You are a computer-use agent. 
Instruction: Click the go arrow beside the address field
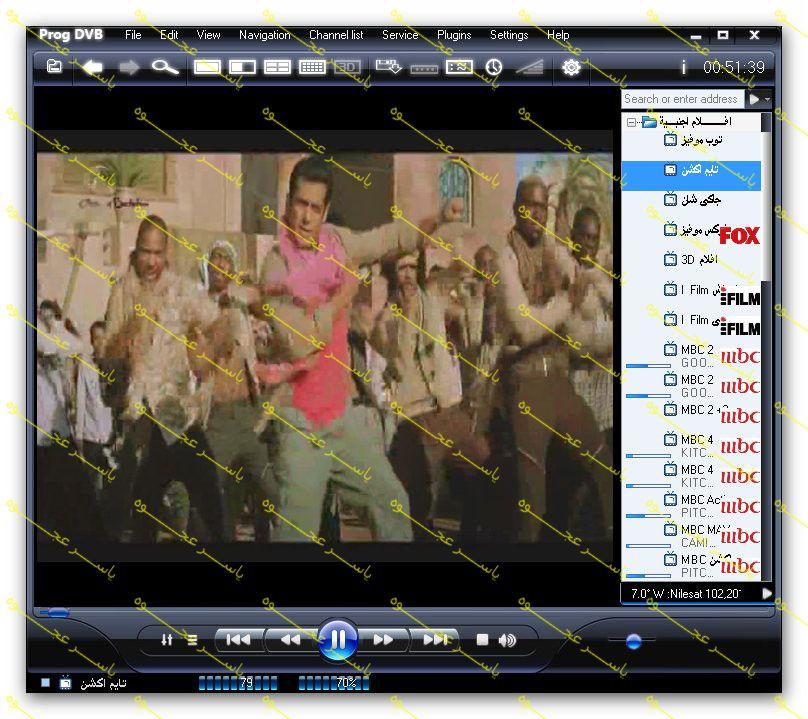[x=754, y=98]
